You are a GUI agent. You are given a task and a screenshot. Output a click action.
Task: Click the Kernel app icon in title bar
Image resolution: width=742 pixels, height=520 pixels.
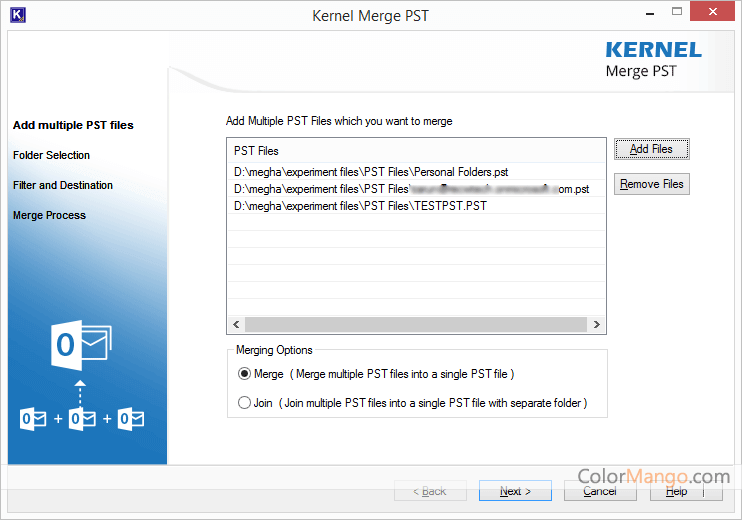[x=16, y=15]
